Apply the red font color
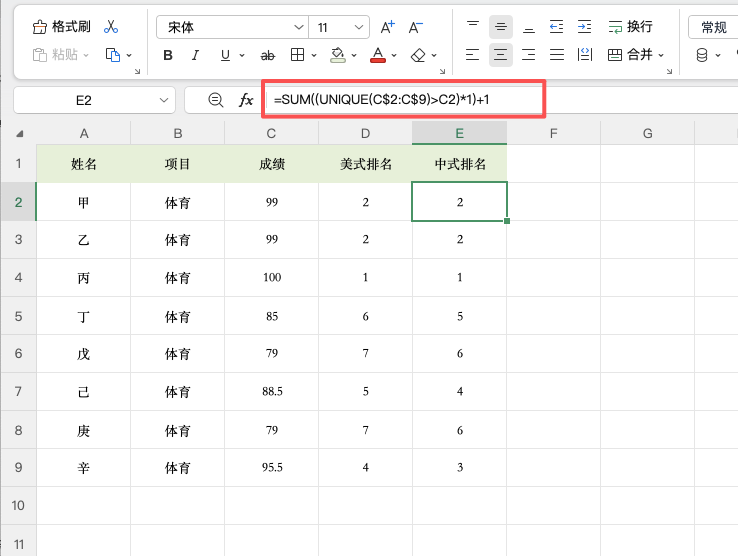The image size is (738, 556). [x=377, y=55]
